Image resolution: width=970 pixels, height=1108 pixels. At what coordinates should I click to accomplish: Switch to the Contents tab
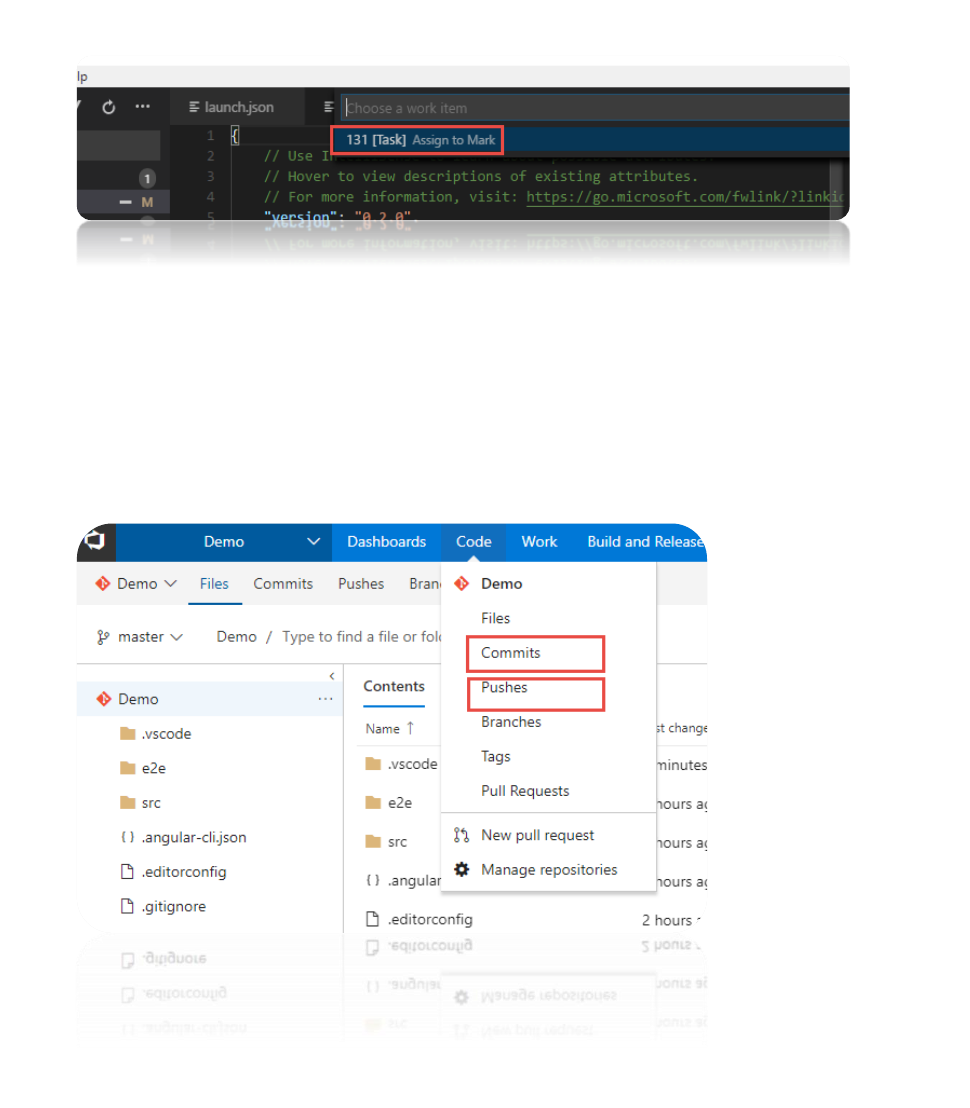pos(394,687)
